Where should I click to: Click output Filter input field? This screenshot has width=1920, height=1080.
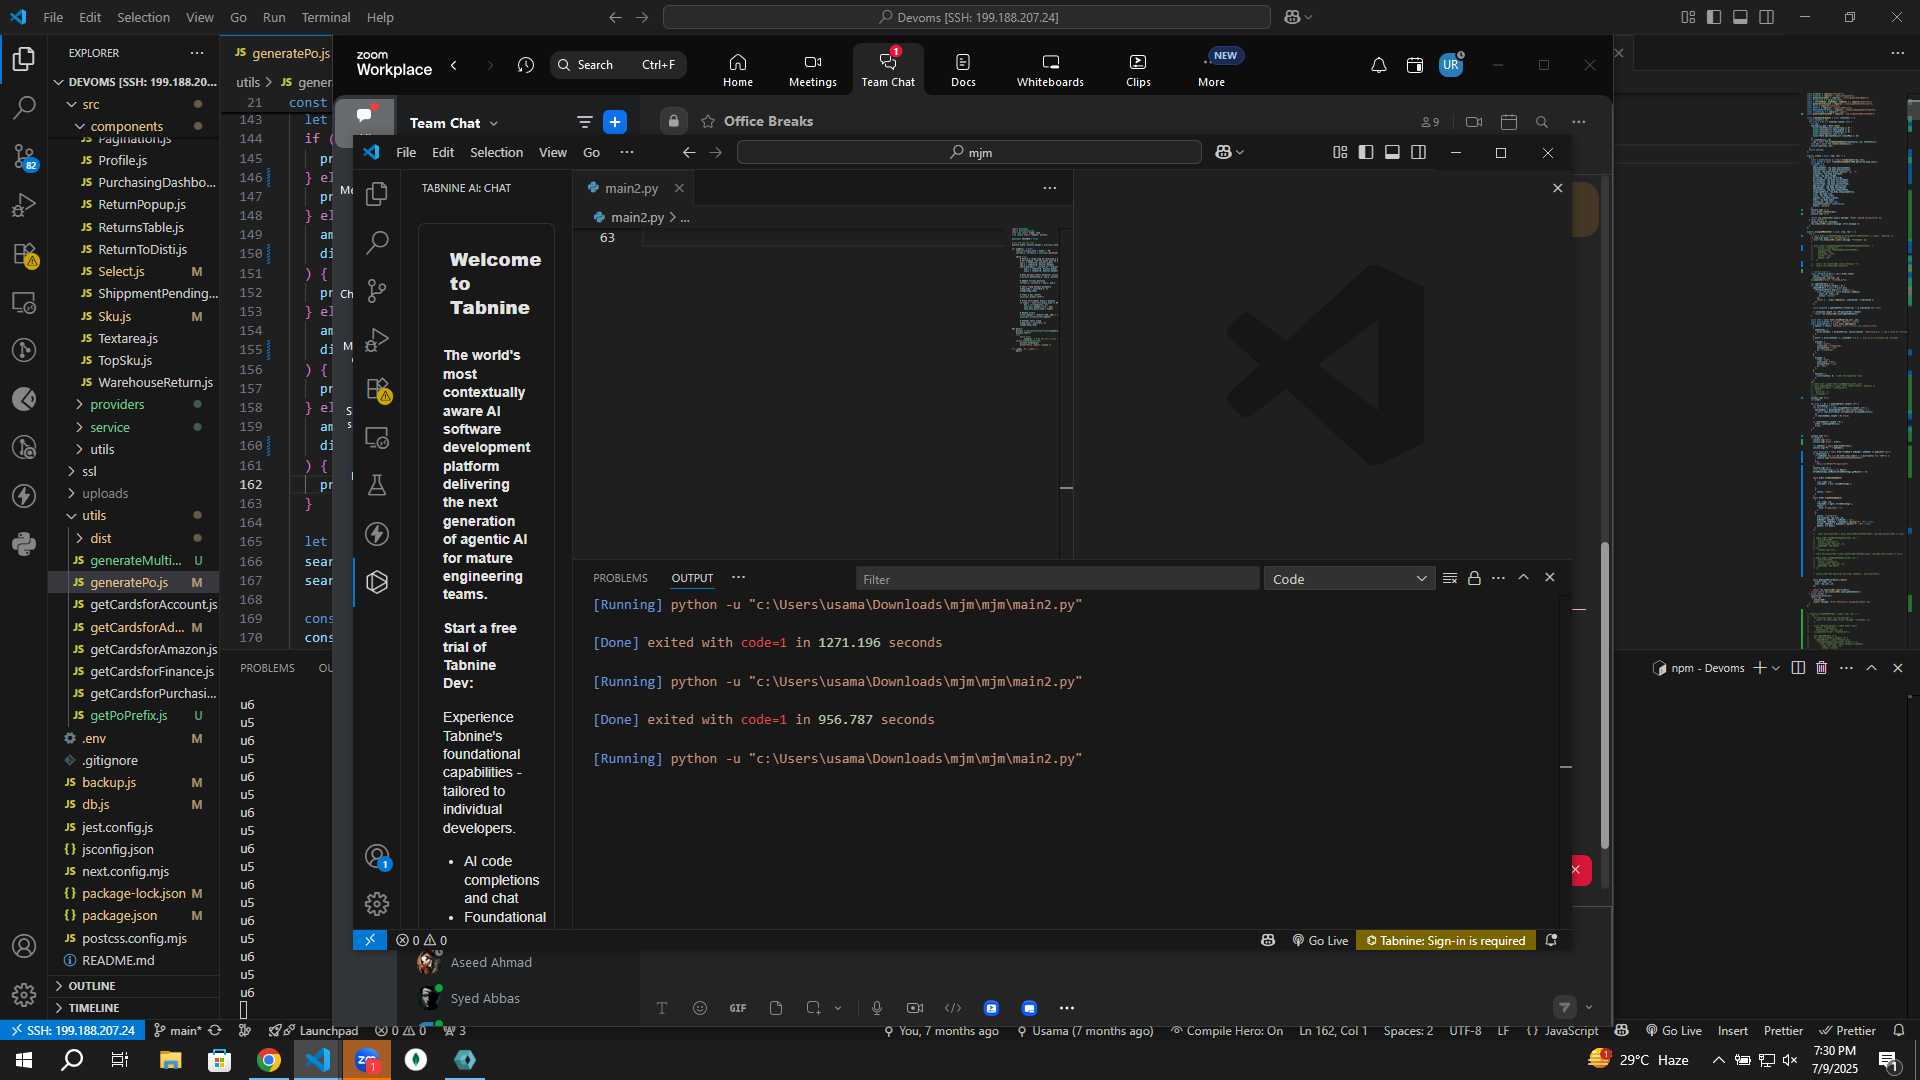(1058, 579)
